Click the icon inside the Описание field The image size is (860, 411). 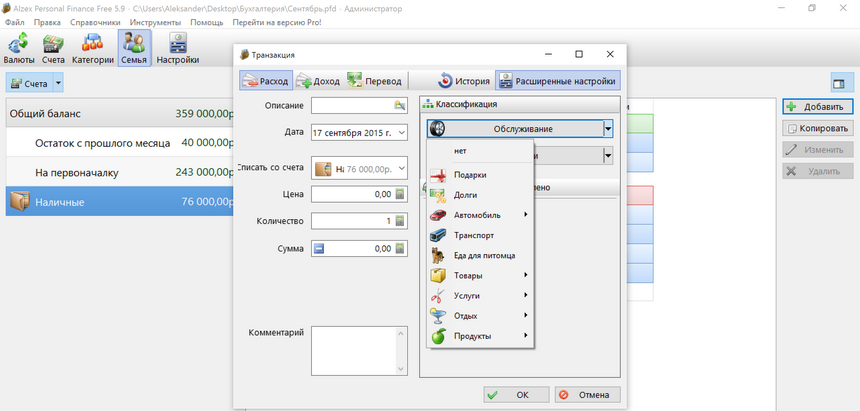coord(399,105)
